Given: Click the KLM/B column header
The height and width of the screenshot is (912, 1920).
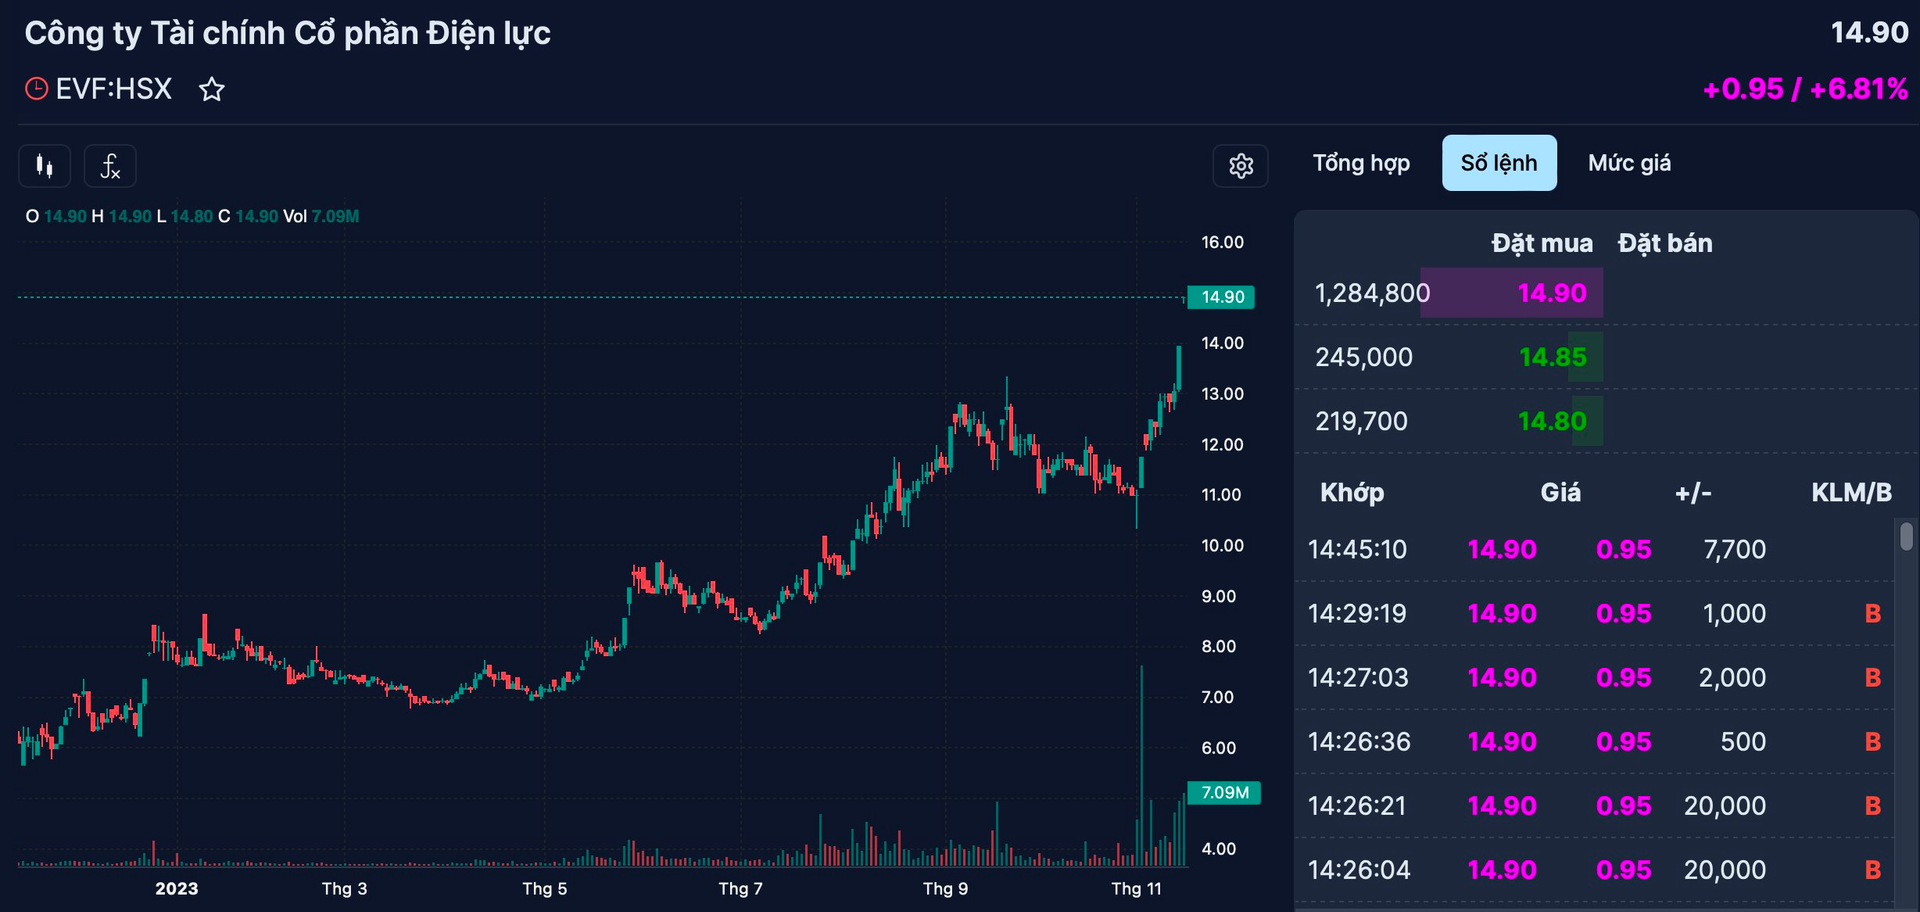Looking at the screenshot, I should [1850, 492].
